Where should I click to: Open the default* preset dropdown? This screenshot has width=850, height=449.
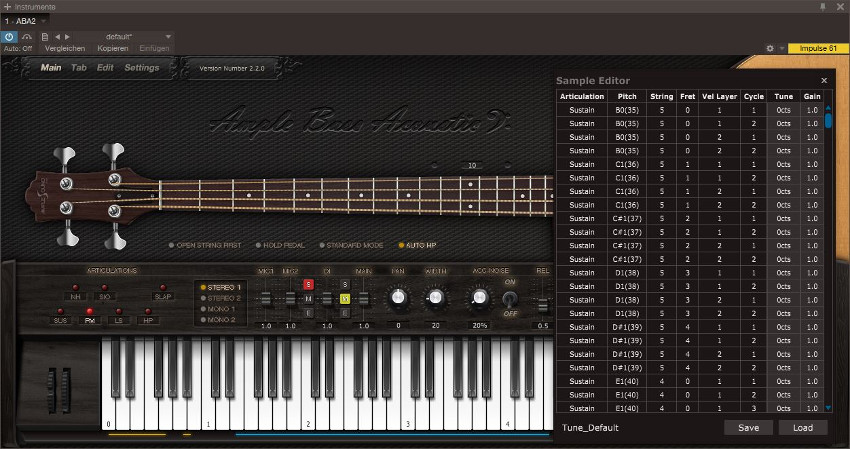[168, 37]
